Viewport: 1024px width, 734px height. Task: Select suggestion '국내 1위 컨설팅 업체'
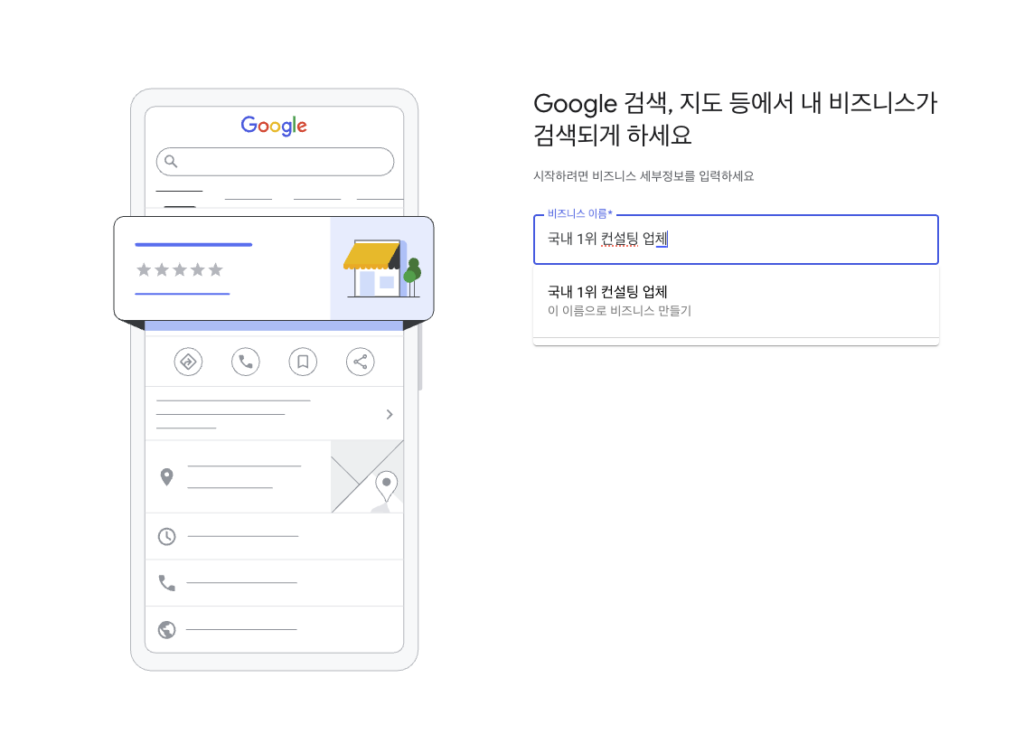tap(607, 292)
